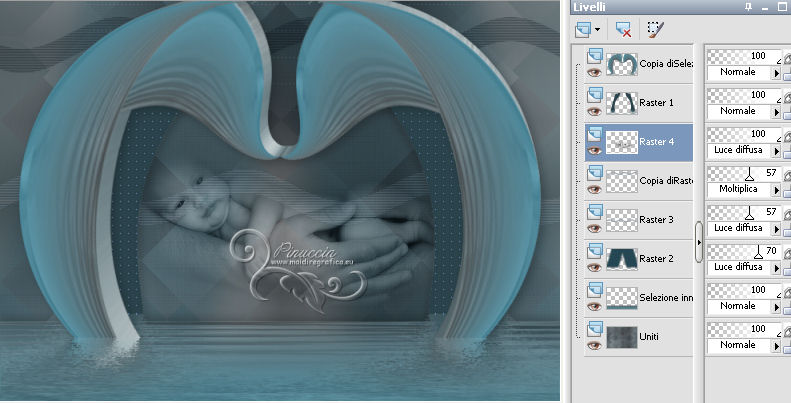Select layer named Copia diRast
791x403 pixels.
(x=666, y=181)
